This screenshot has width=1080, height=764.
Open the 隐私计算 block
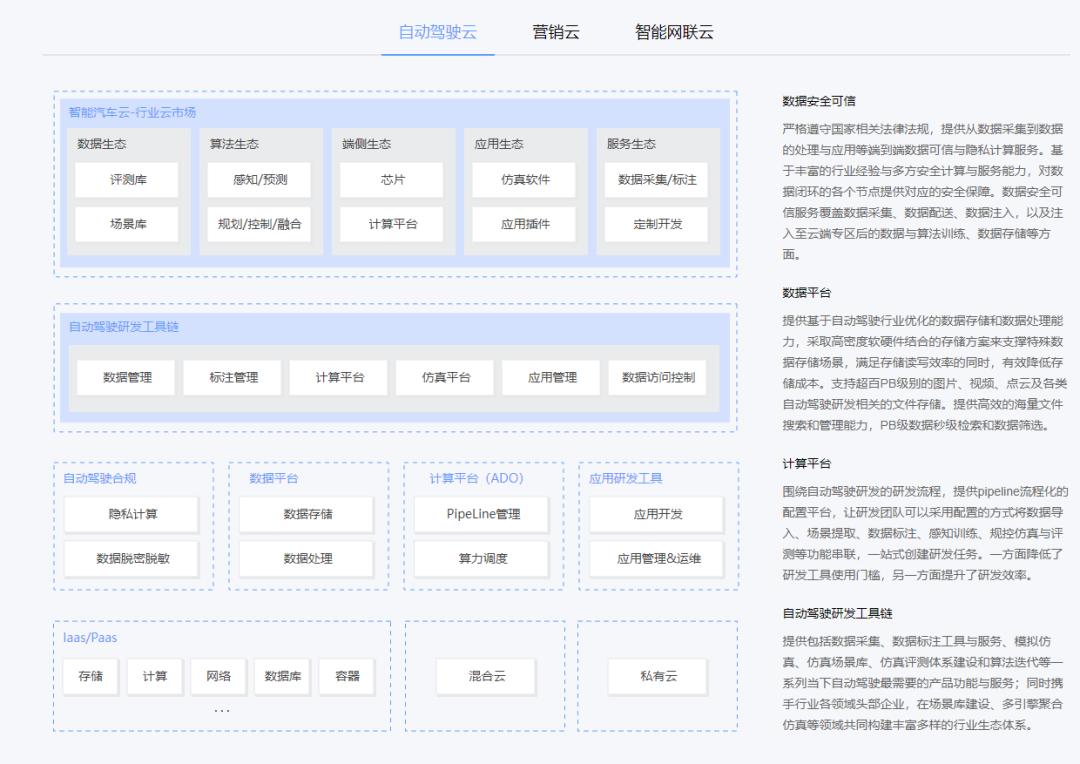click(x=132, y=514)
